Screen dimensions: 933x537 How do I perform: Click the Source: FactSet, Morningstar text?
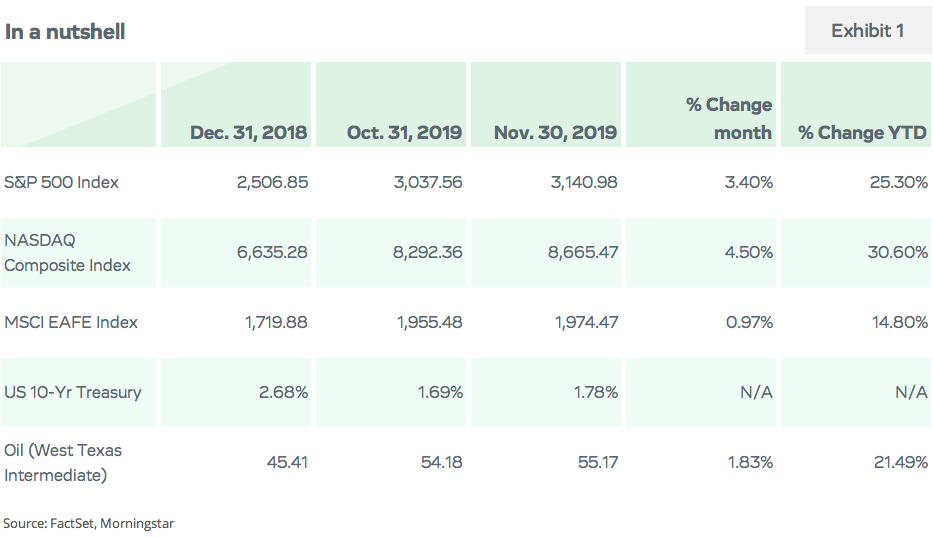coord(89,523)
